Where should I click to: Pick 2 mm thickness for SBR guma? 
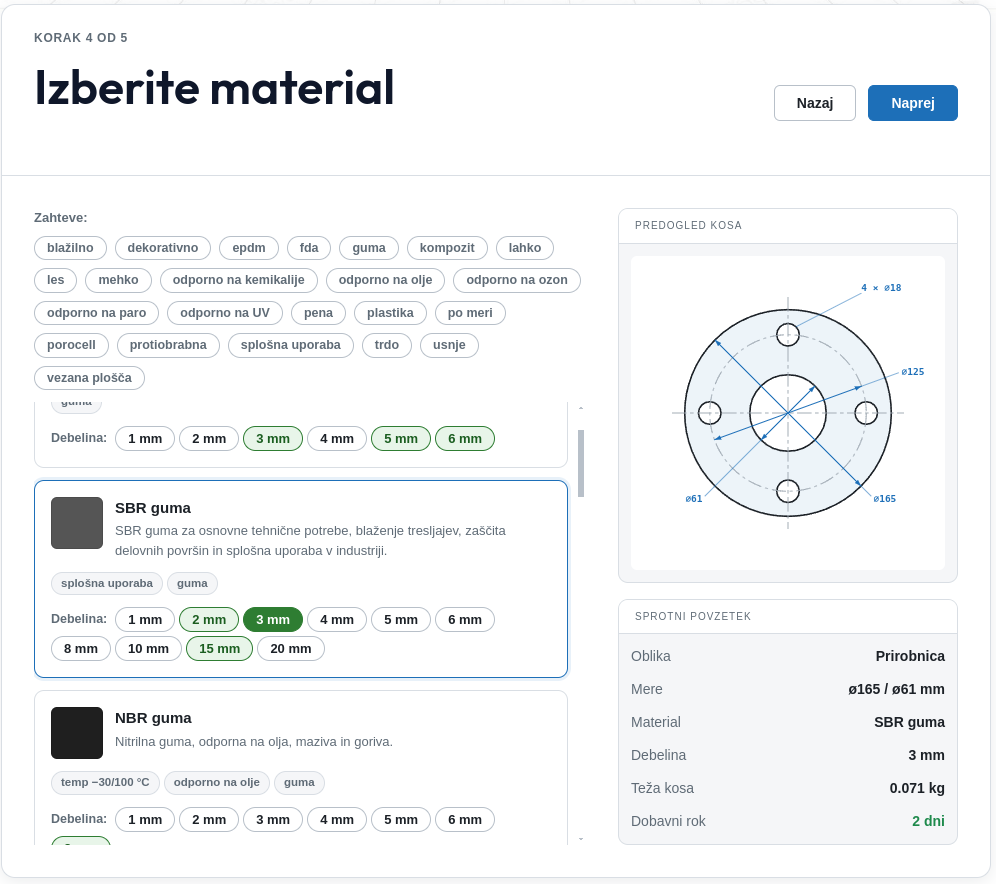(209, 619)
